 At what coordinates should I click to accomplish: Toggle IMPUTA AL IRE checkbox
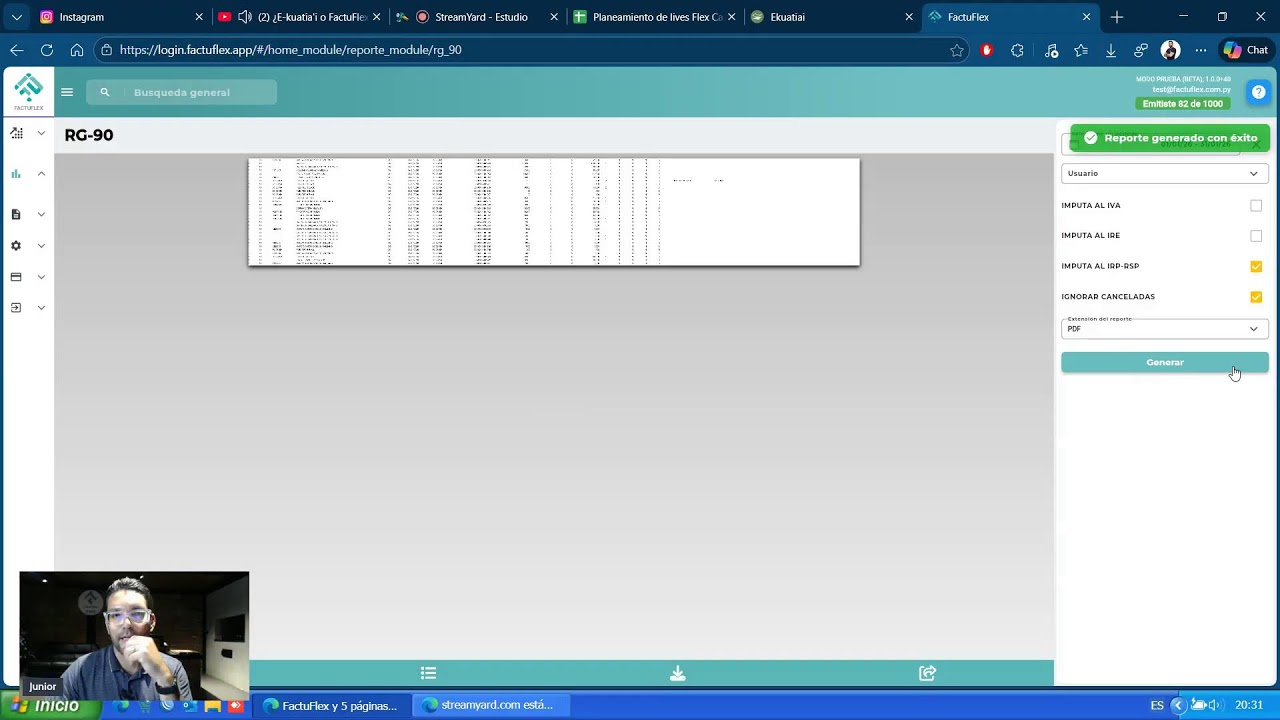tap(1256, 236)
